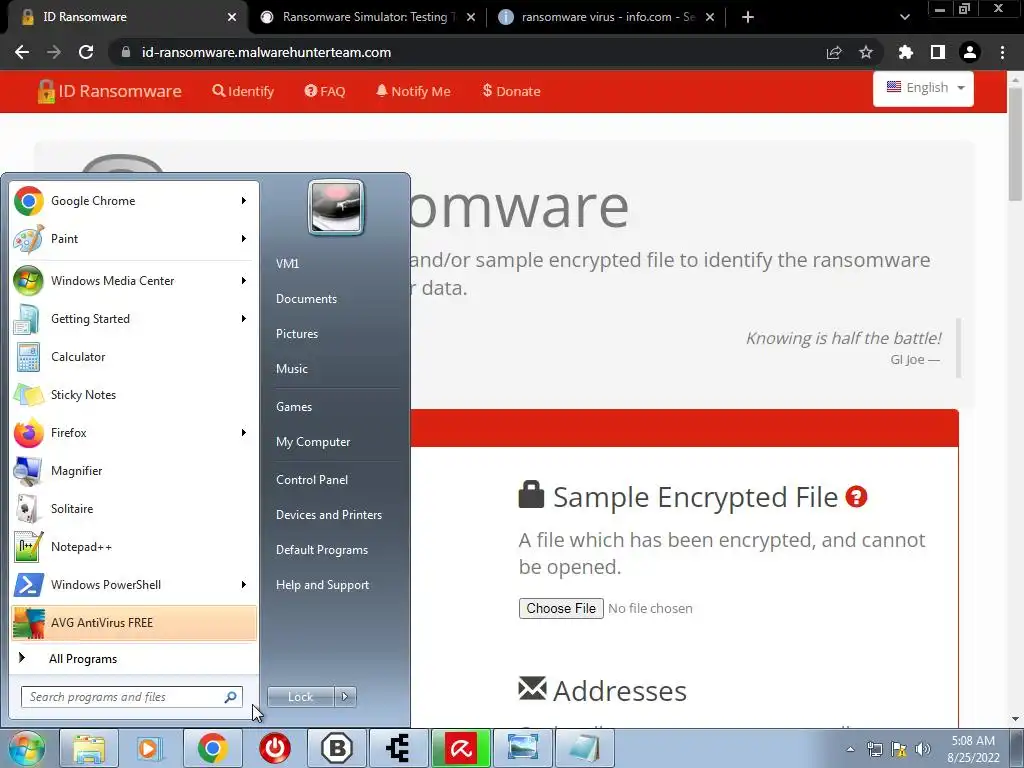Open Notepad++ from the Start menu
This screenshot has width=1024, height=768.
pyautogui.click(x=134, y=547)
